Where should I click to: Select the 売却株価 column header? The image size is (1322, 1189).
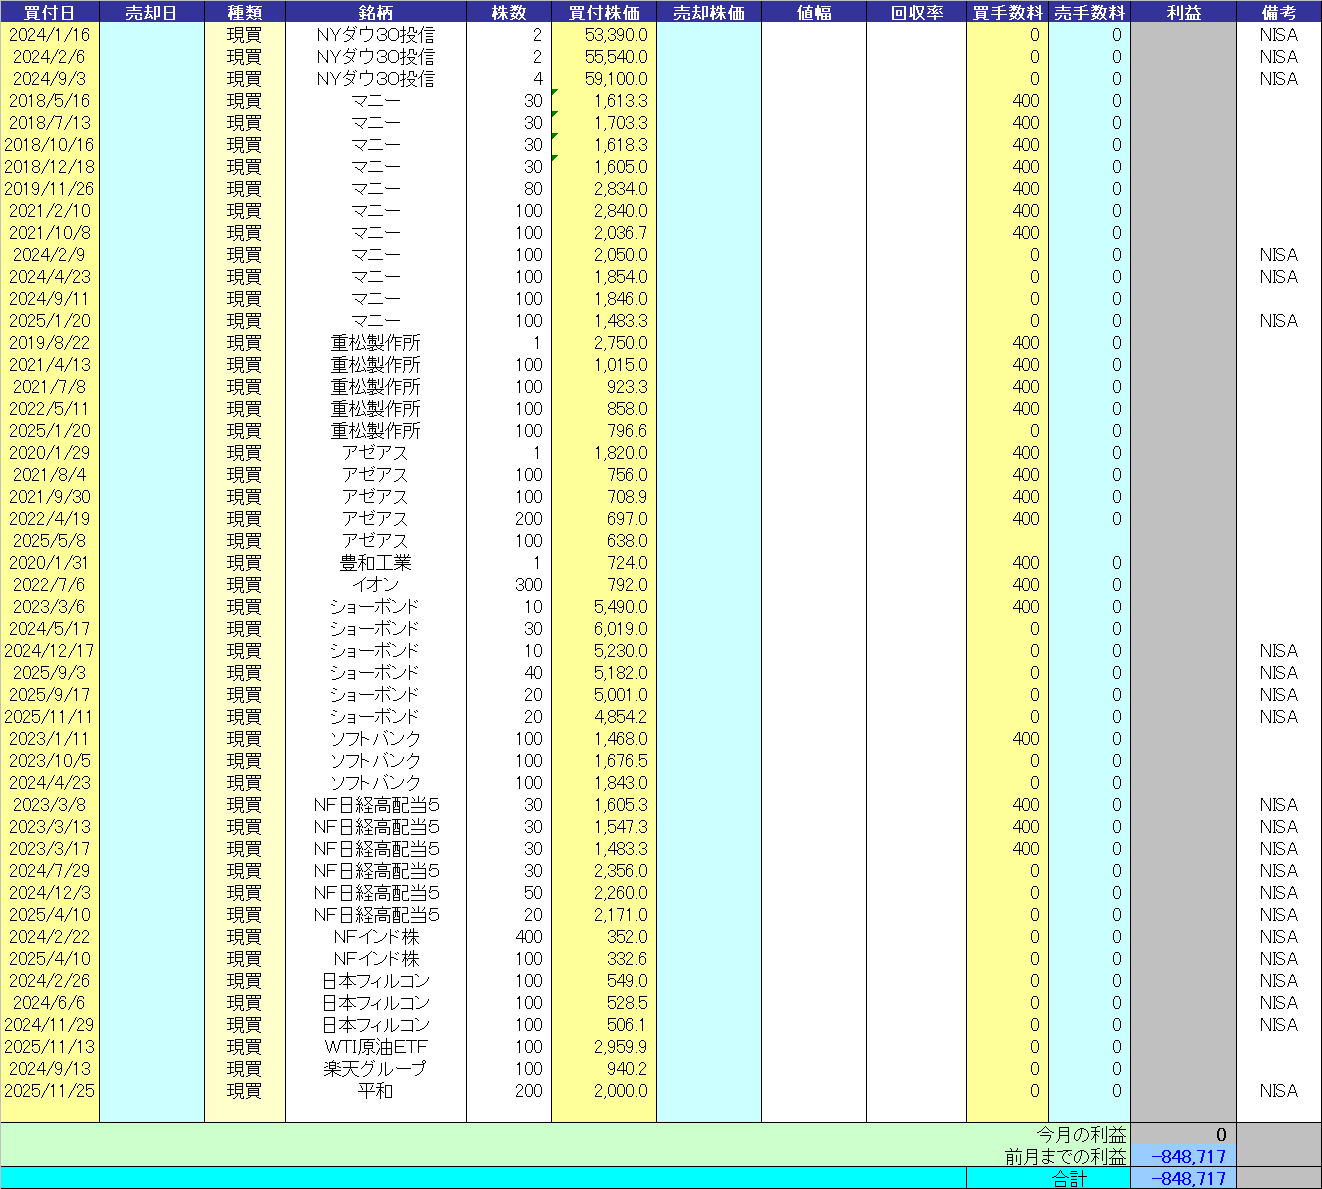click(x=708, y=12)
